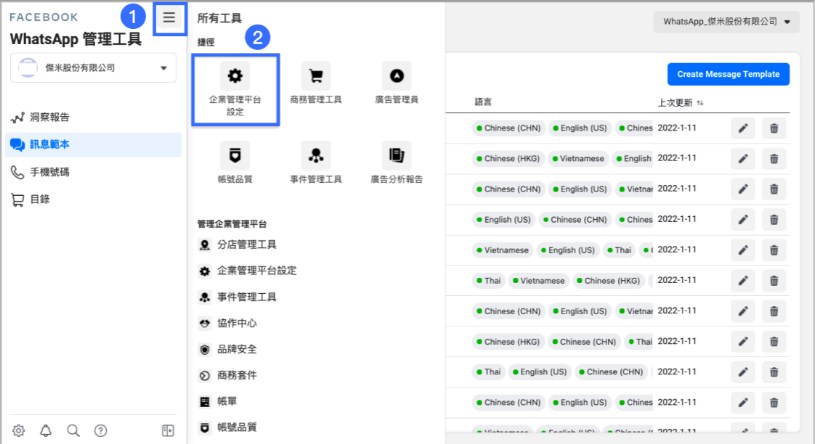Screen dimensions: 815x444
Task: Open 商務管理工具 shopping cart shortcut
Action: tap(316, 84)
